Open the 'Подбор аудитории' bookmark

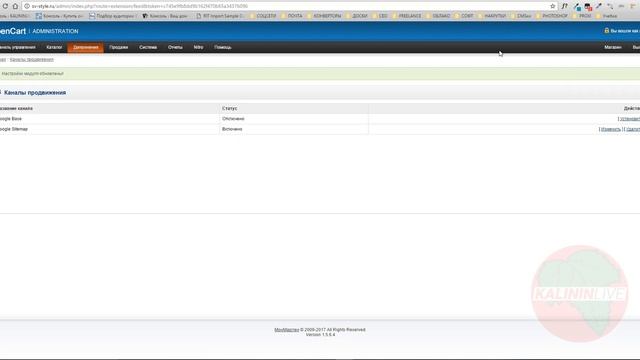(112, 16)
